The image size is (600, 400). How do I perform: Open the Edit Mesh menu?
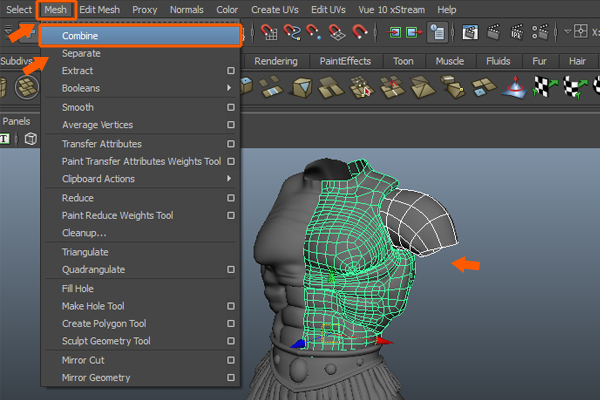coord(101,9)
